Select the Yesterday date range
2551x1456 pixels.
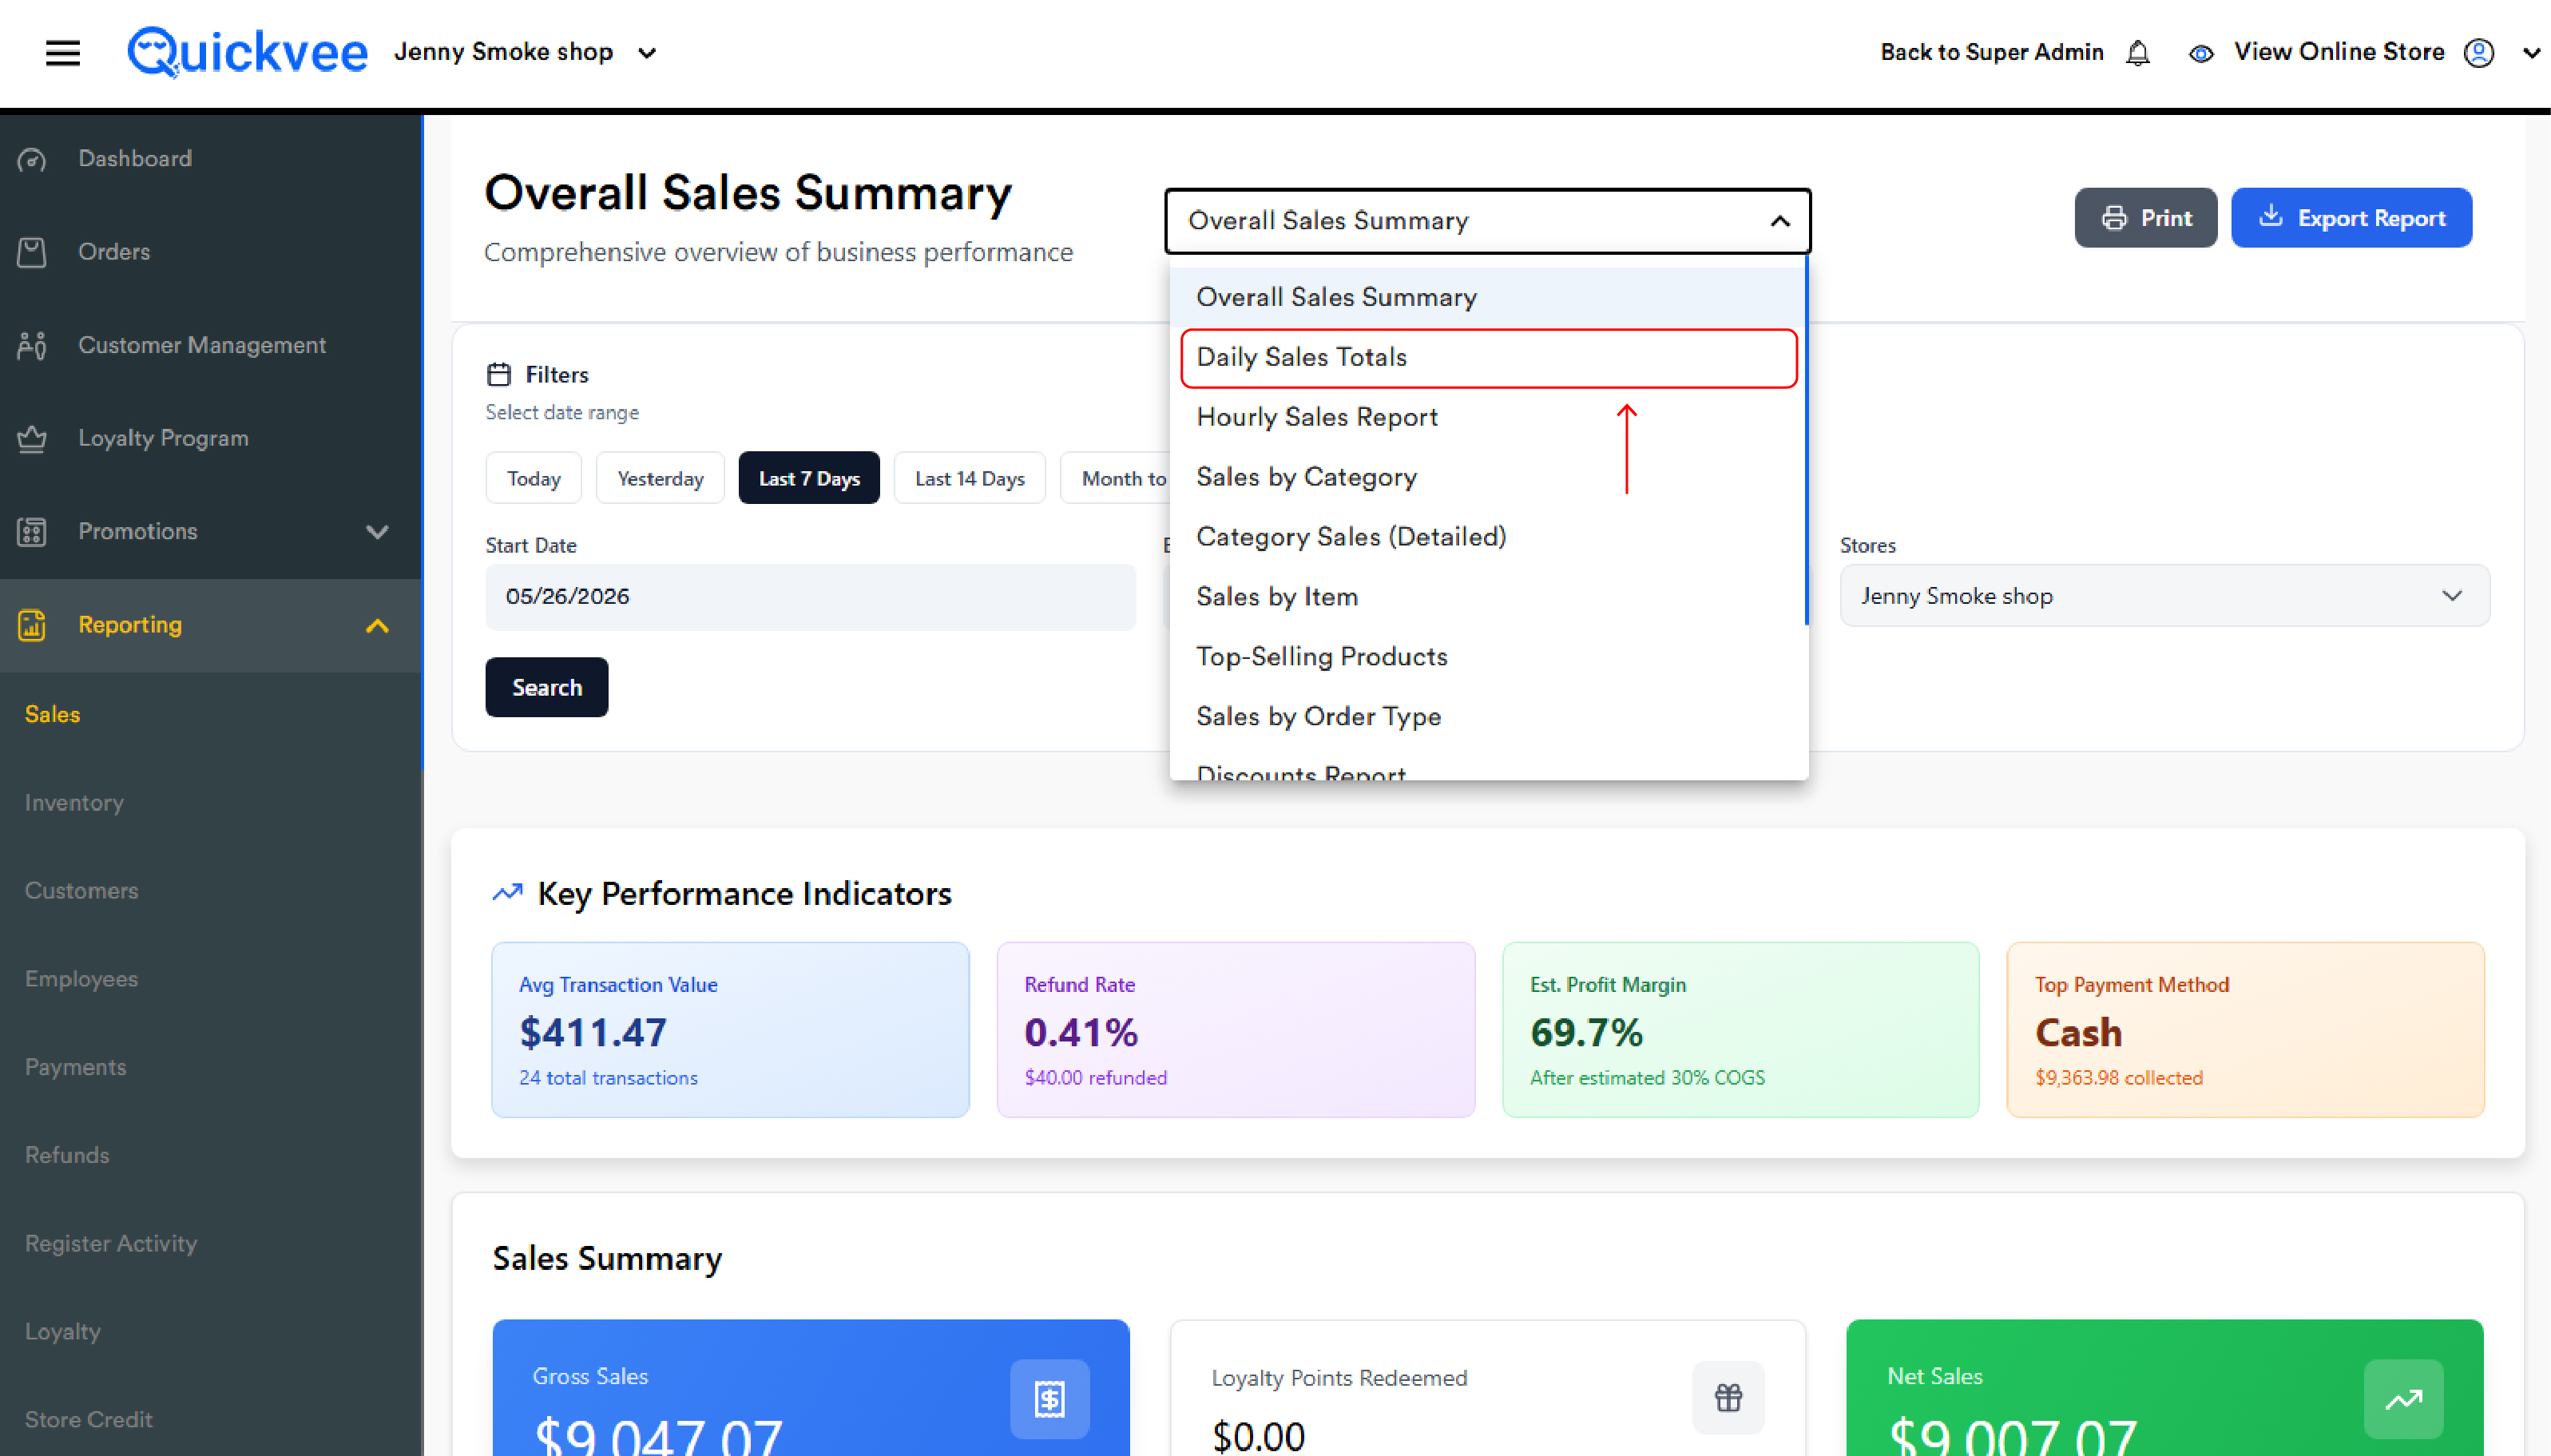660,478
